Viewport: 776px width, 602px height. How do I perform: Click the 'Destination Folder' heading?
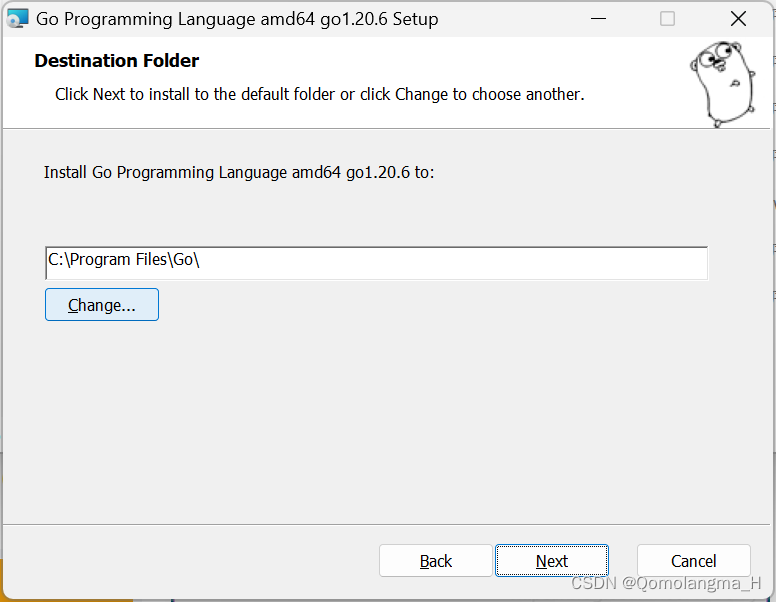[x=117, y=60]
